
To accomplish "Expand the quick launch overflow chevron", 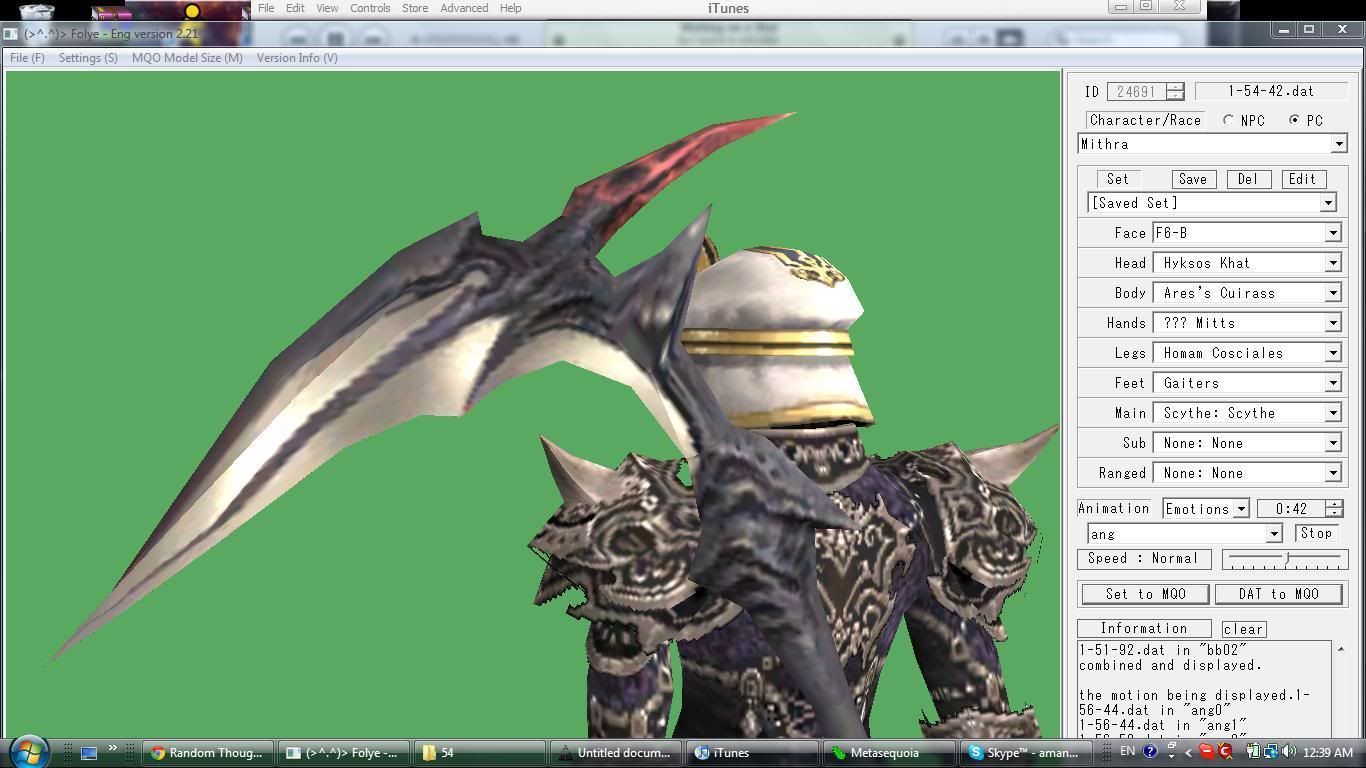I will pos(112,748).
